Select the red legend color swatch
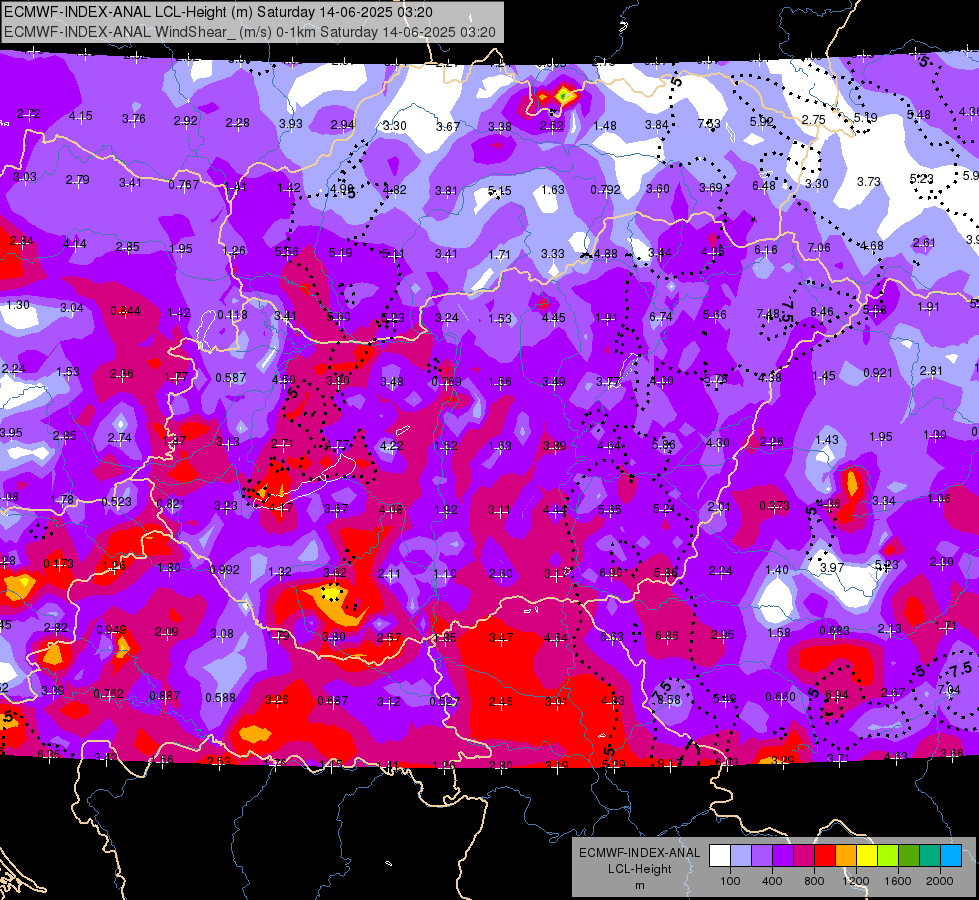The height and width of the screenshot is (900, 979). tap(825, 856)
